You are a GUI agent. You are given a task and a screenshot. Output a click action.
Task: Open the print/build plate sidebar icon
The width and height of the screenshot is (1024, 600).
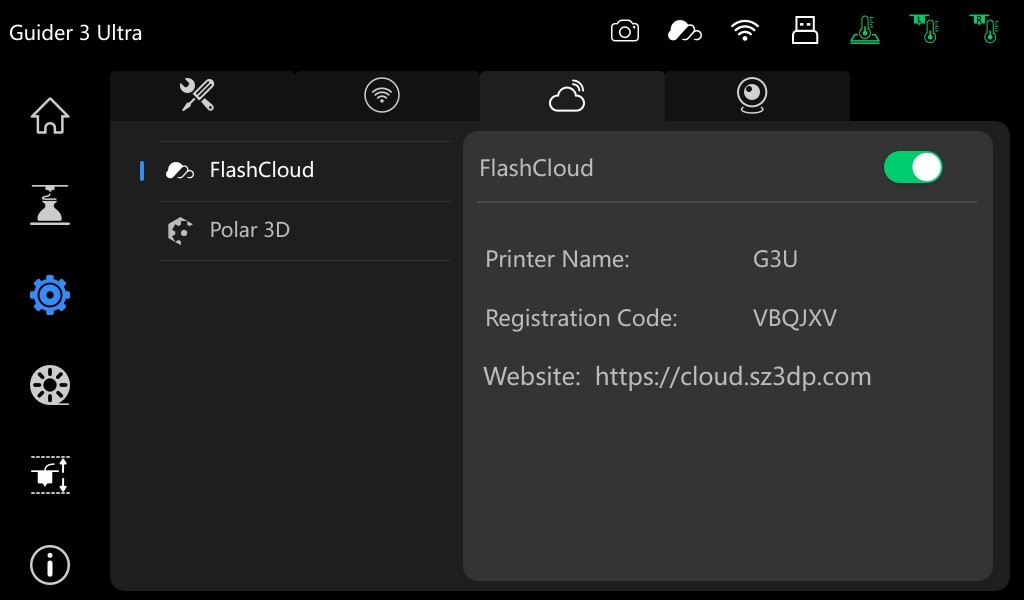[50, 205]
